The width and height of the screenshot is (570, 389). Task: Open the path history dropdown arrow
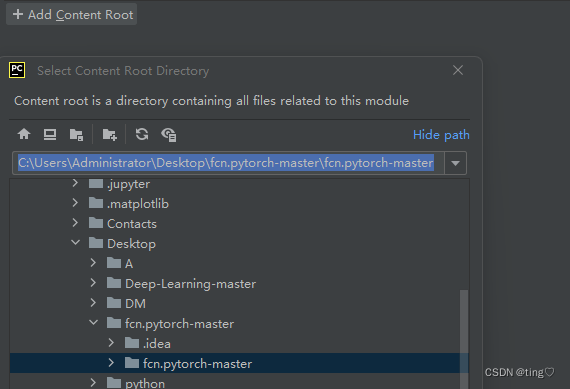(x=455, y=163)
